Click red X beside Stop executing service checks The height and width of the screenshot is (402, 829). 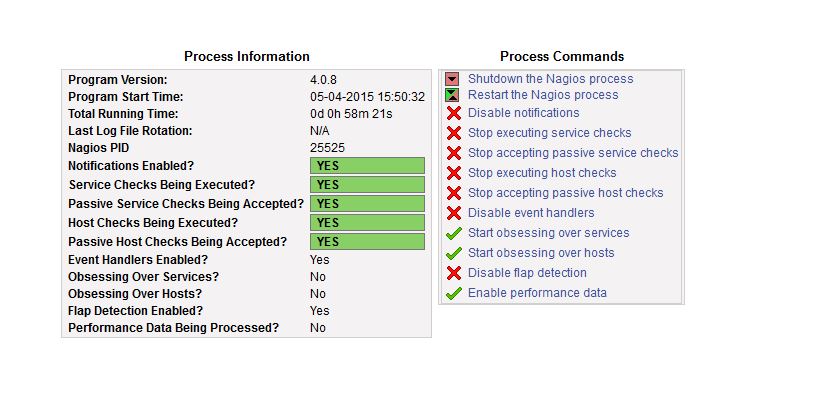453,133
